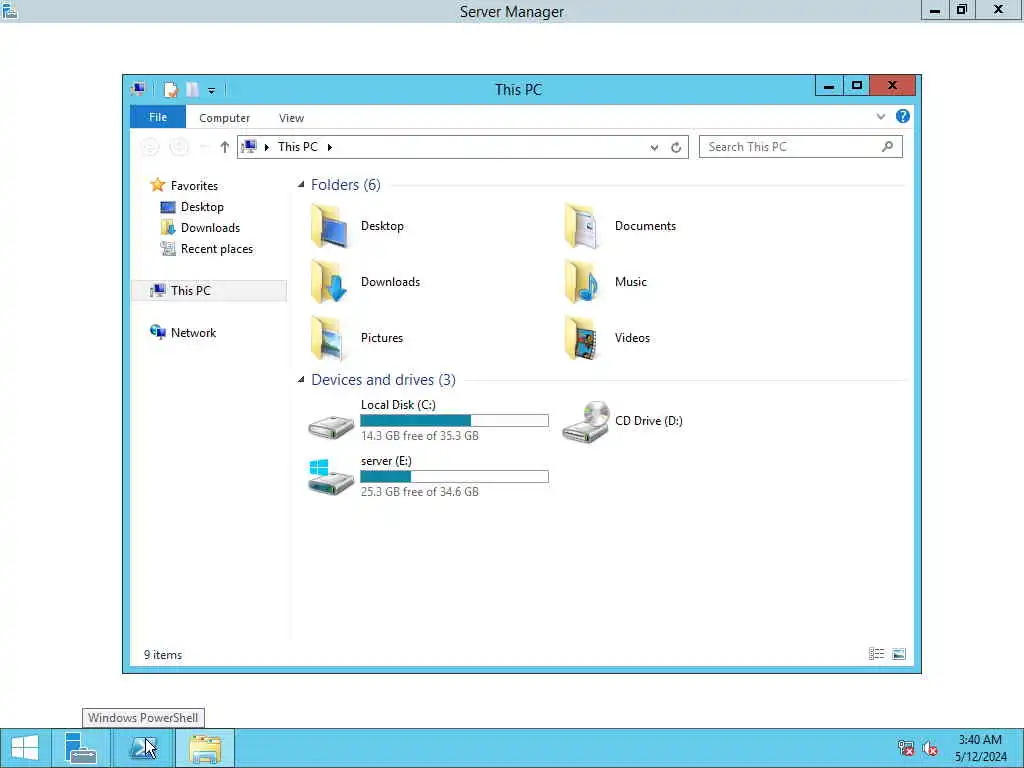Refresh the This PC view

tap(676, 148)
